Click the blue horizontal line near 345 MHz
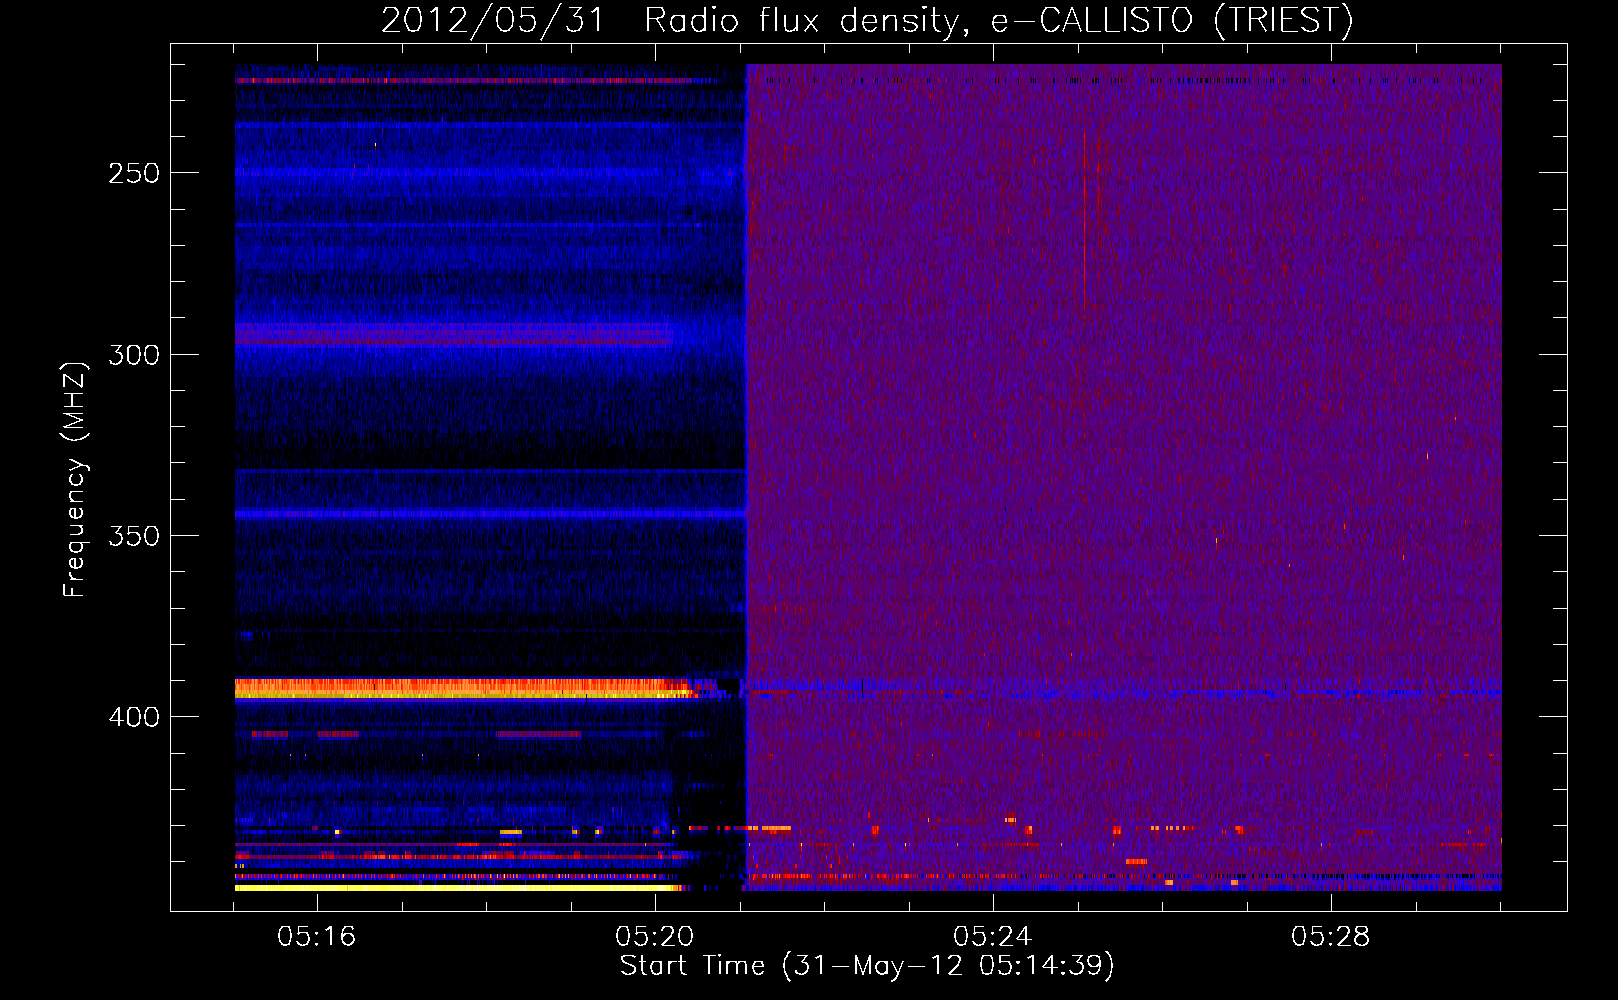 pyautogui.click(x=490, y=514)
